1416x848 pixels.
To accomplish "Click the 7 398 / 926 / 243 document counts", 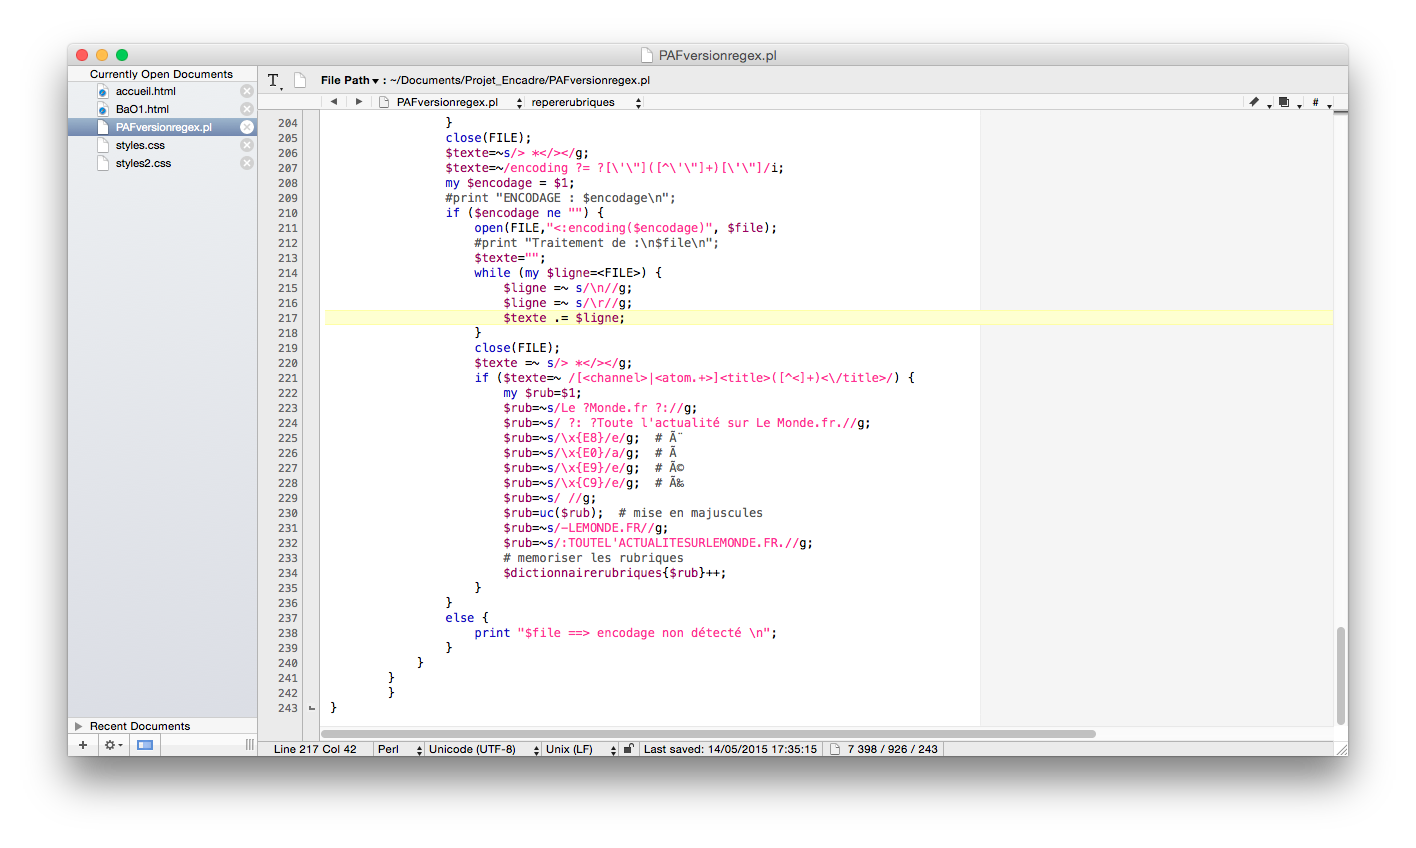I will pyautogui.click(x=892, y=749).
